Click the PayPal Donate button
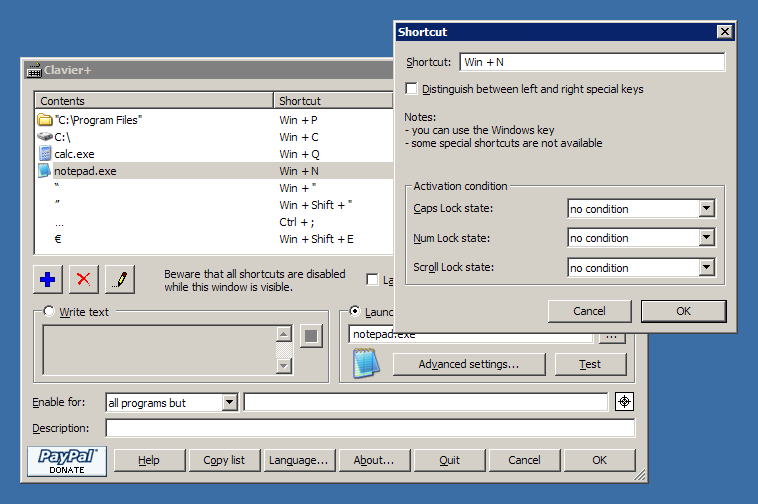 click(x=68, y=460)
